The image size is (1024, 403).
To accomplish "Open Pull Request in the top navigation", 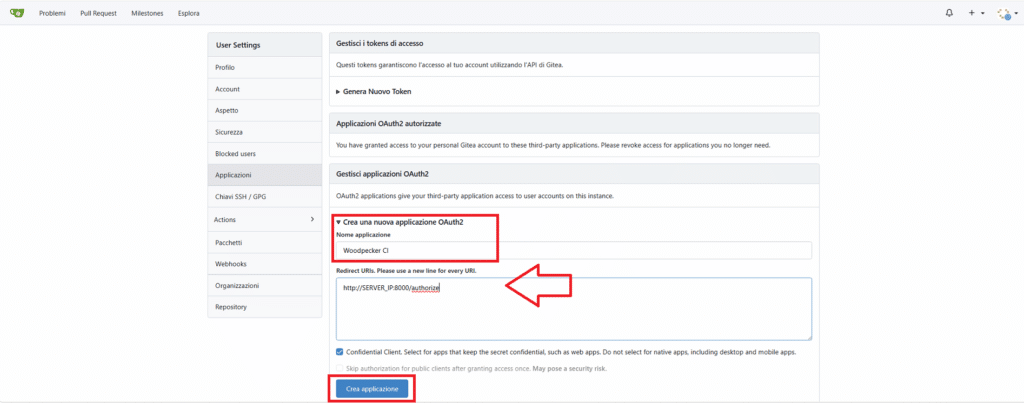I will pos(99,13).
